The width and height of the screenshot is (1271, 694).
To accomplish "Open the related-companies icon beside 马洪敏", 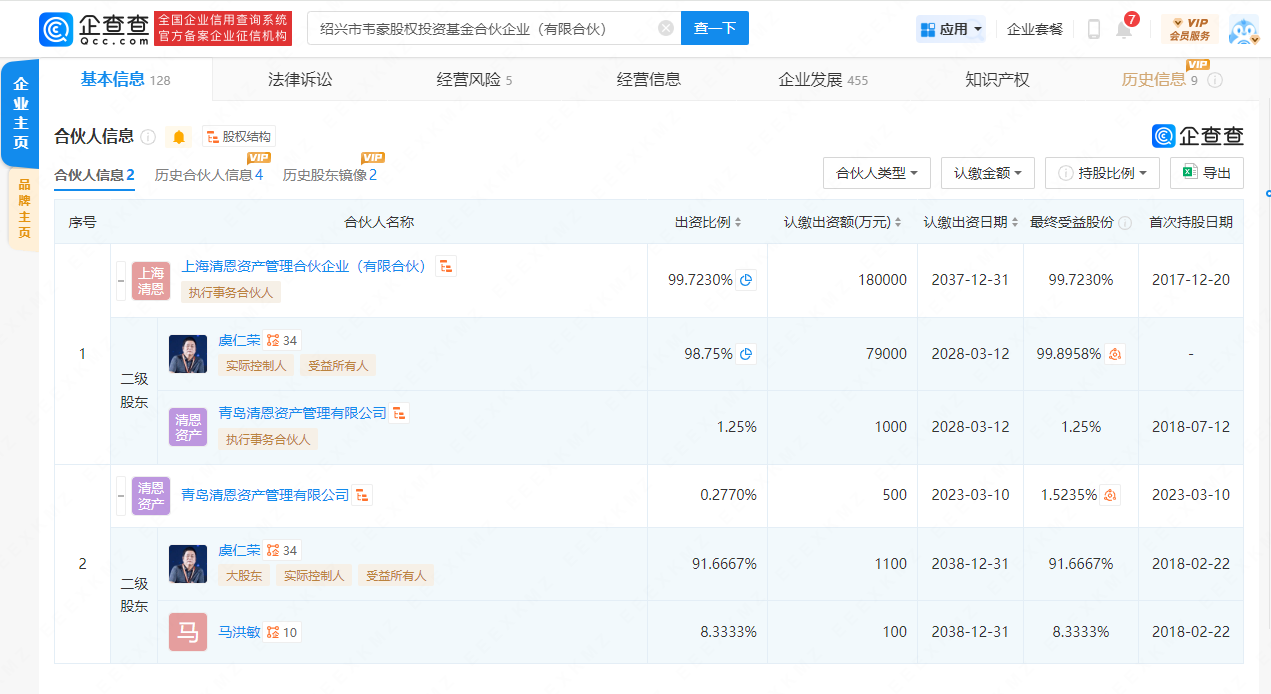I will (282, 632).
